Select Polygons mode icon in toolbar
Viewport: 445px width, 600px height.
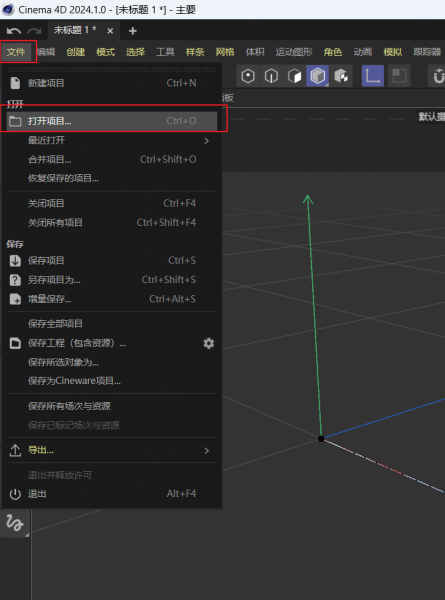(x=294, y=76)
